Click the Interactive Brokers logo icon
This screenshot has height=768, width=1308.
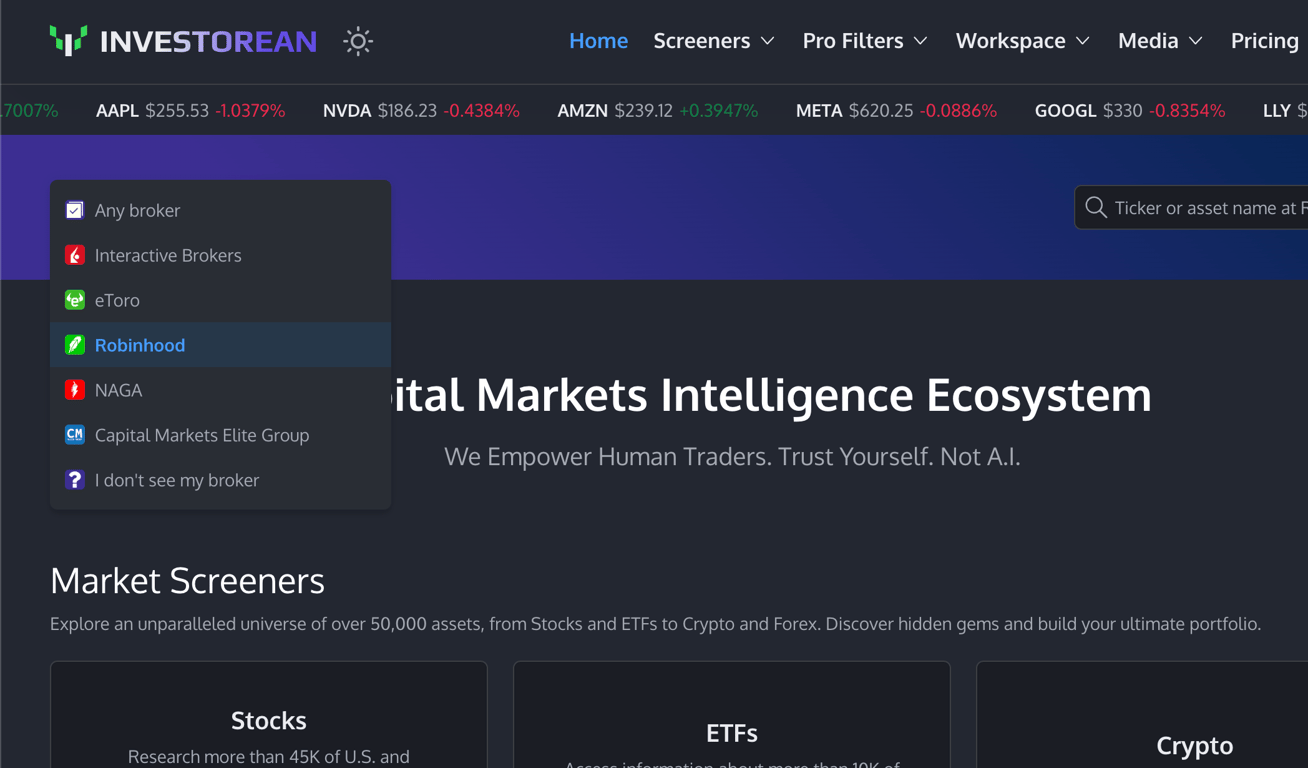tap(75, 255)
